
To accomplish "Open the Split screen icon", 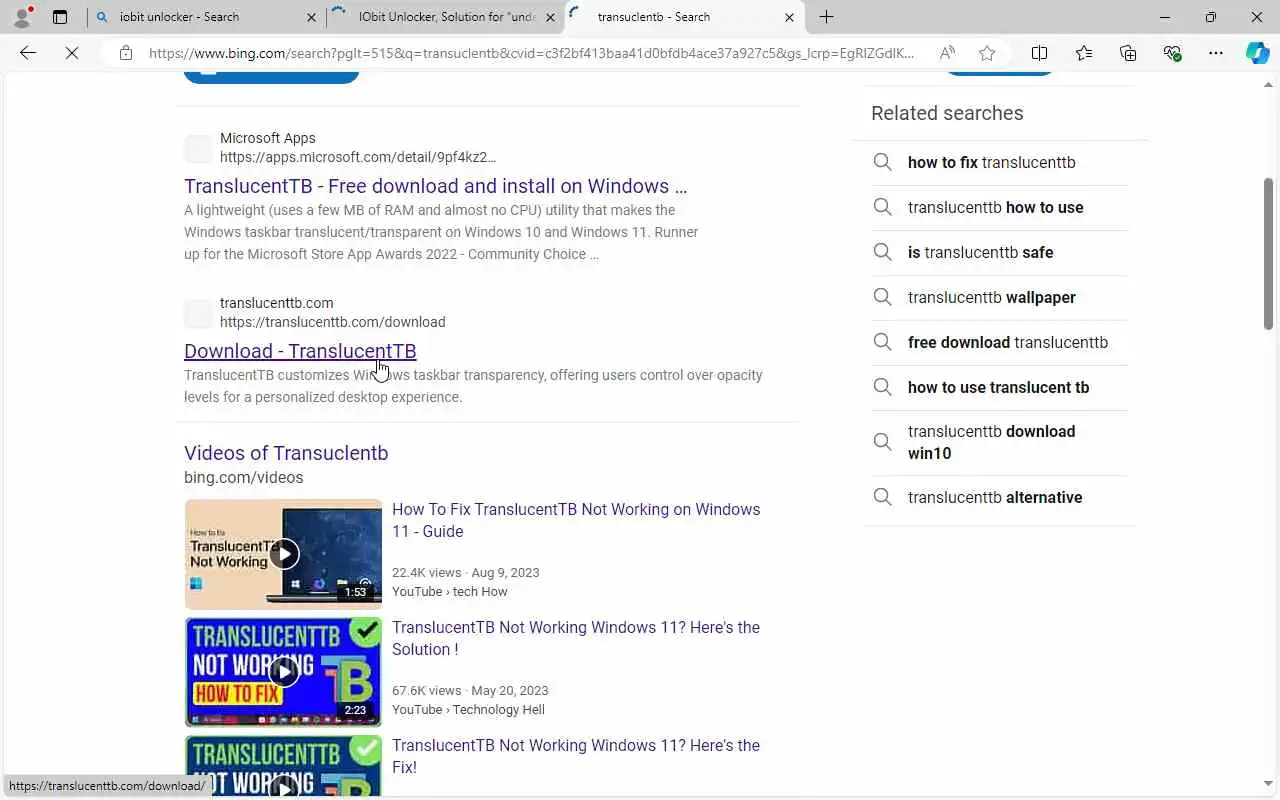I will click(1039, 53).
